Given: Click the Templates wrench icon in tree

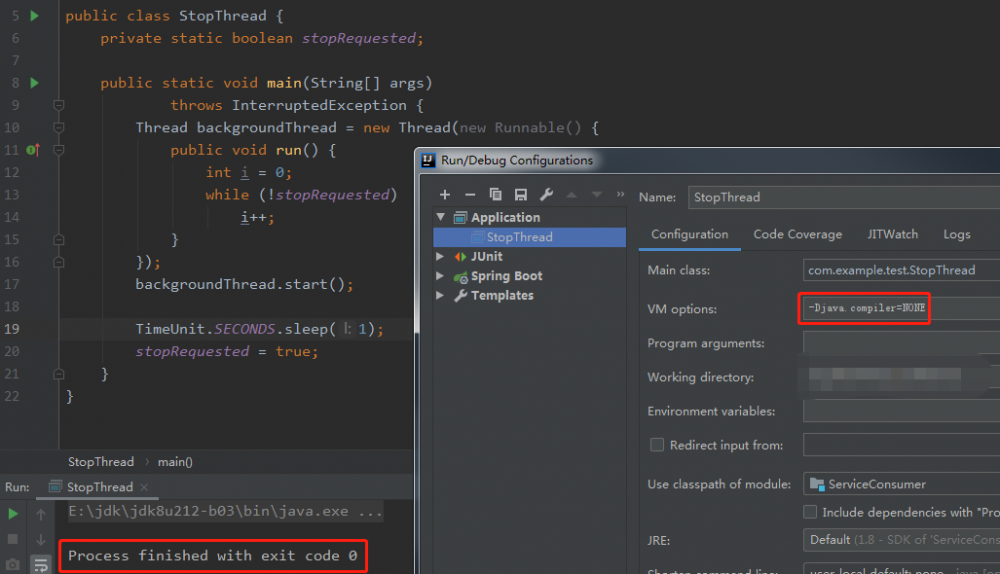Looking at the screenshot, I should tap(460, 295).
